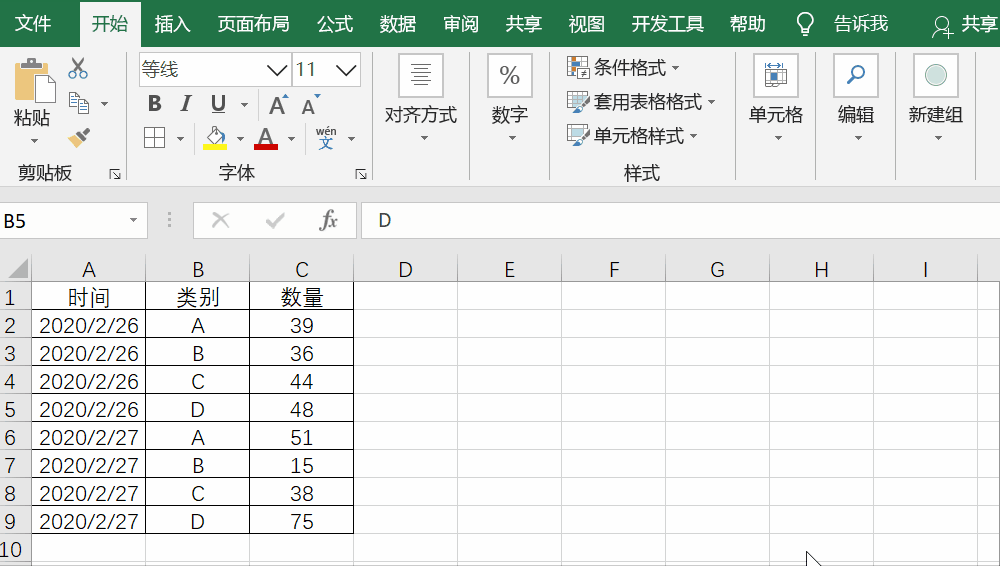Open the Editing (编辑) search group
The height and width of the screenshot is (566, 1000).
(x=856, y=99)
